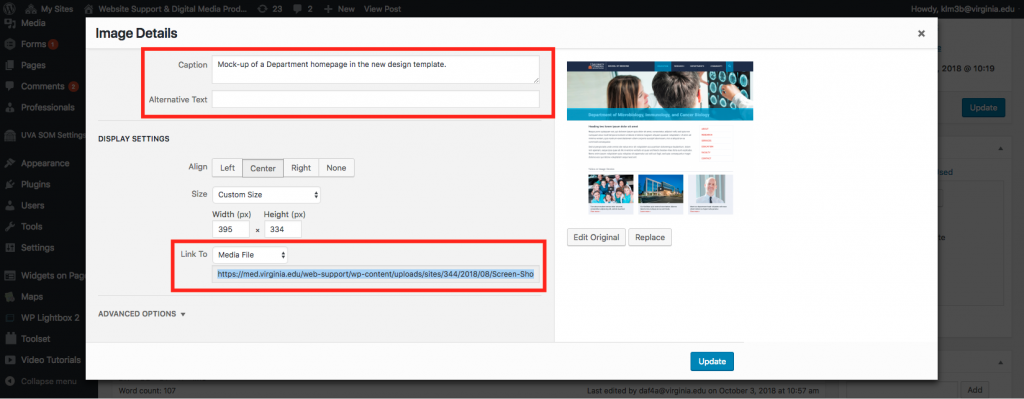Click the Width field showing 395

point(231,229)
